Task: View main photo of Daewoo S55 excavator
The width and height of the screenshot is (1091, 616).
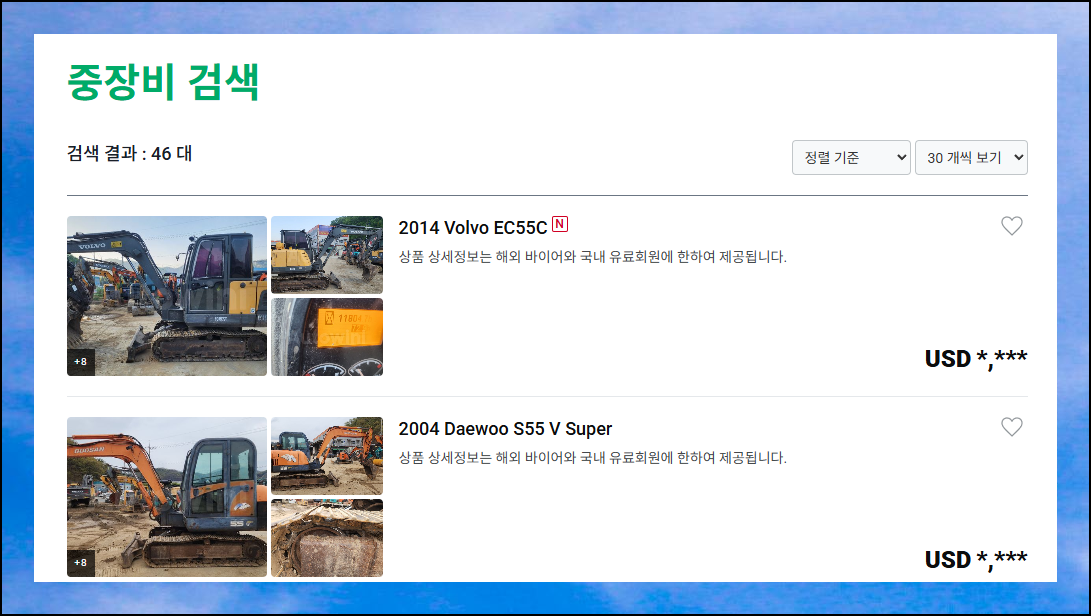Action: pyautogui.click(x=167, y=497)
